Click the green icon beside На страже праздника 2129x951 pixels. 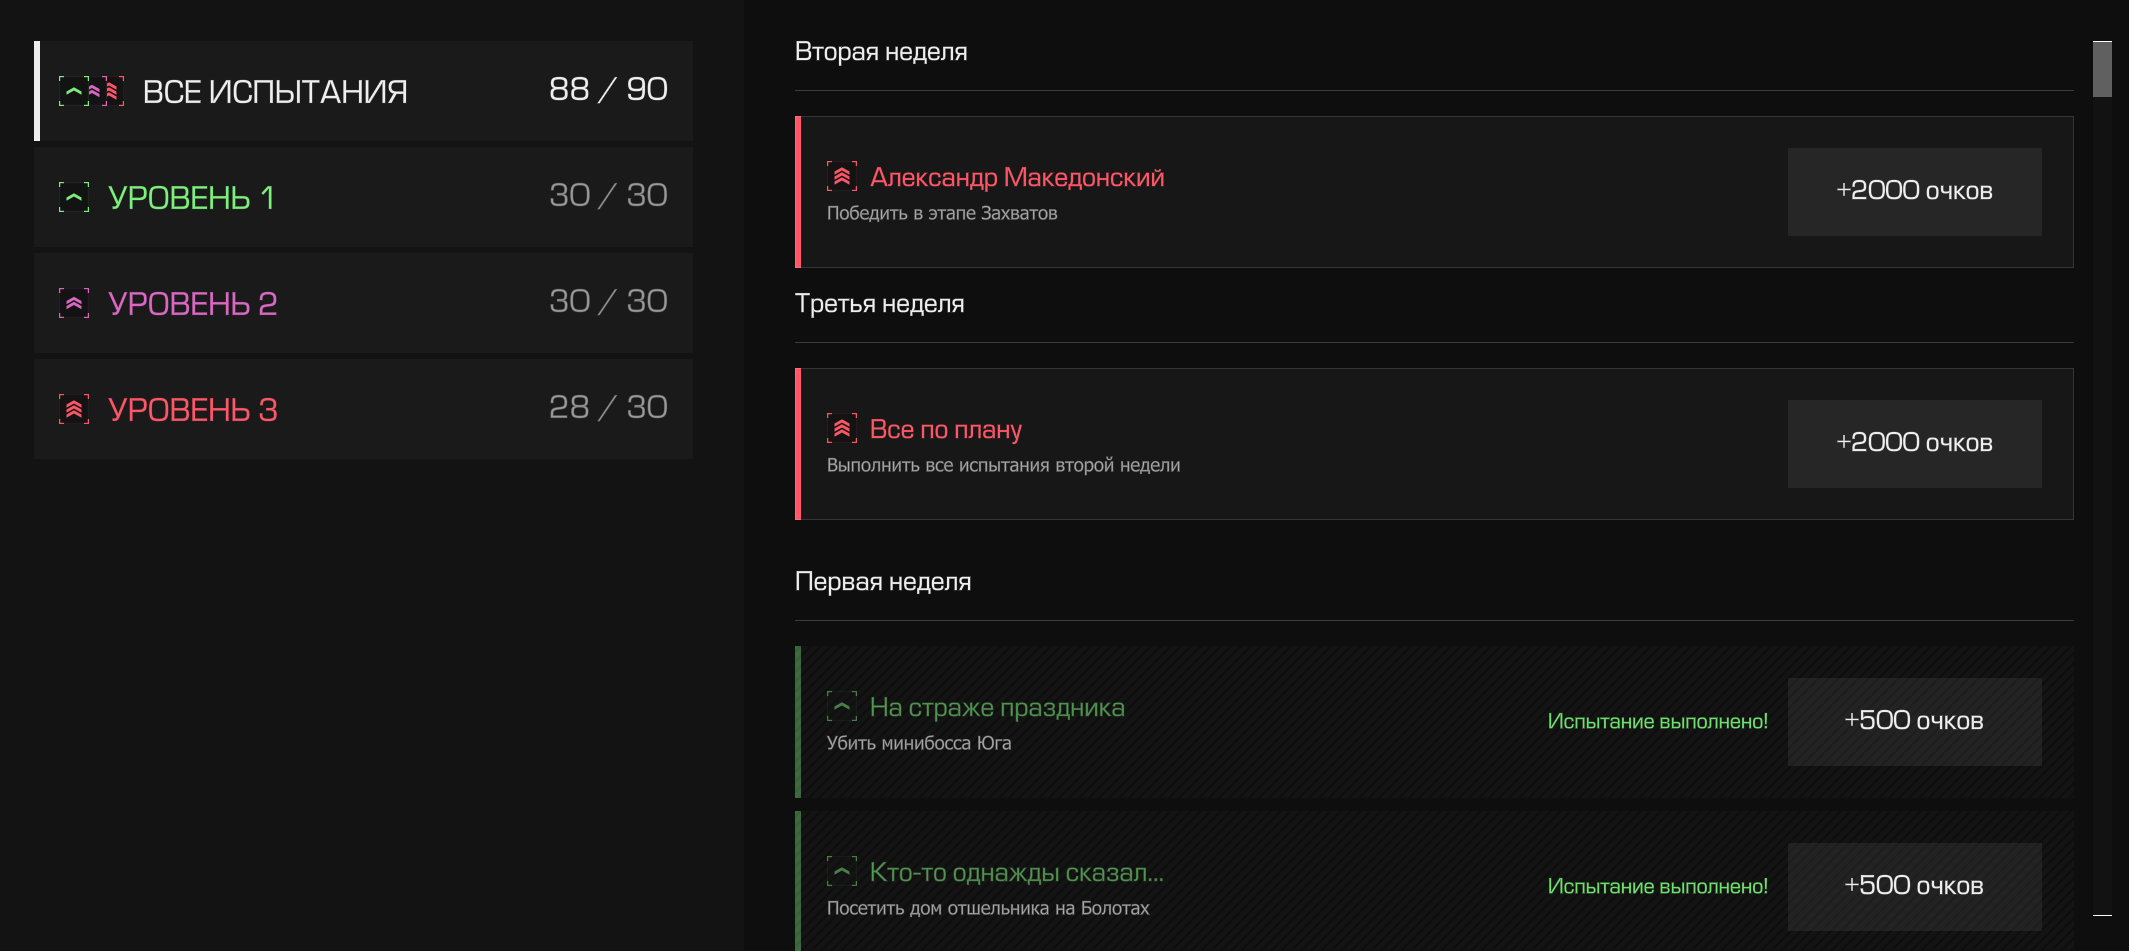pyautogui.click(x=842, y=706)
